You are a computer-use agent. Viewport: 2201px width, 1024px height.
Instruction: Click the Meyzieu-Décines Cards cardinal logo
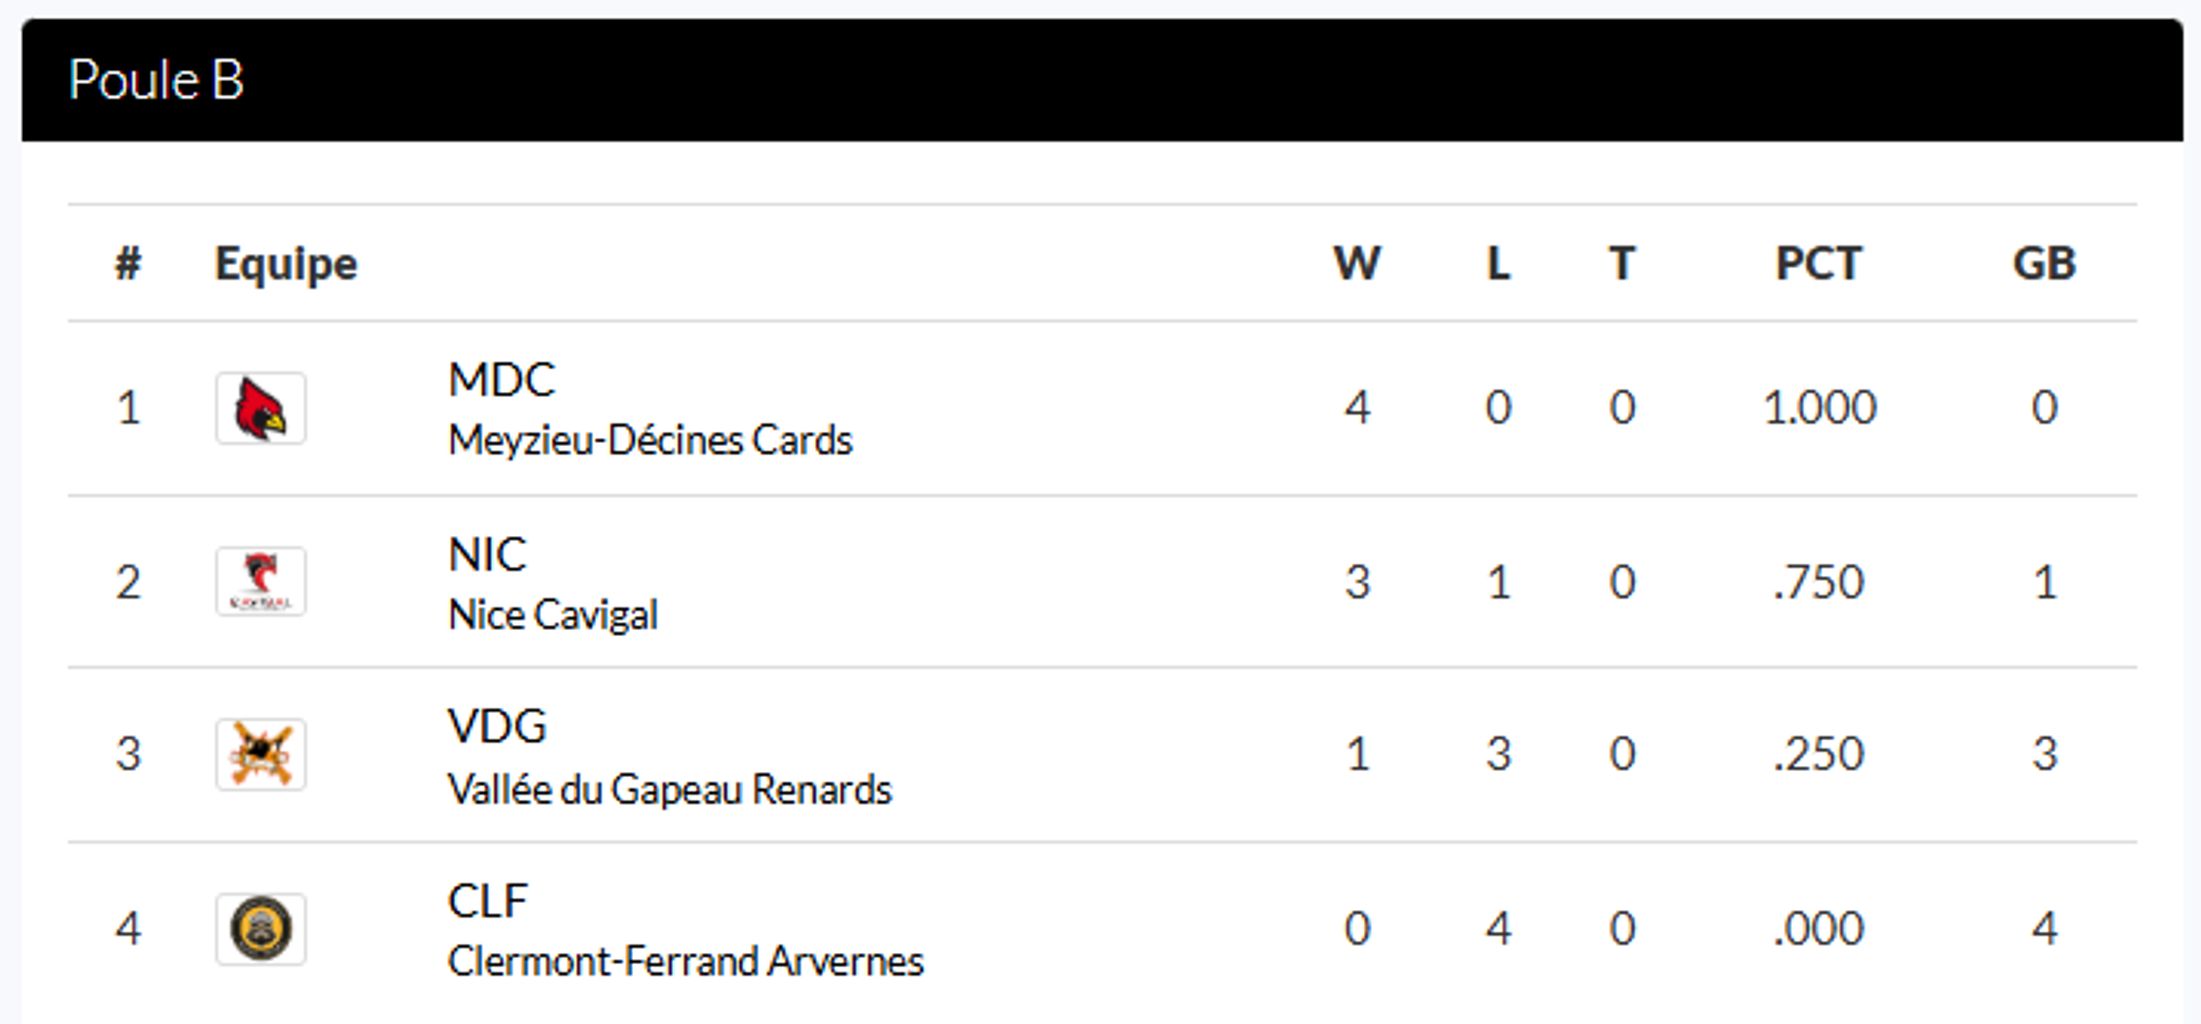click(260, 408)
